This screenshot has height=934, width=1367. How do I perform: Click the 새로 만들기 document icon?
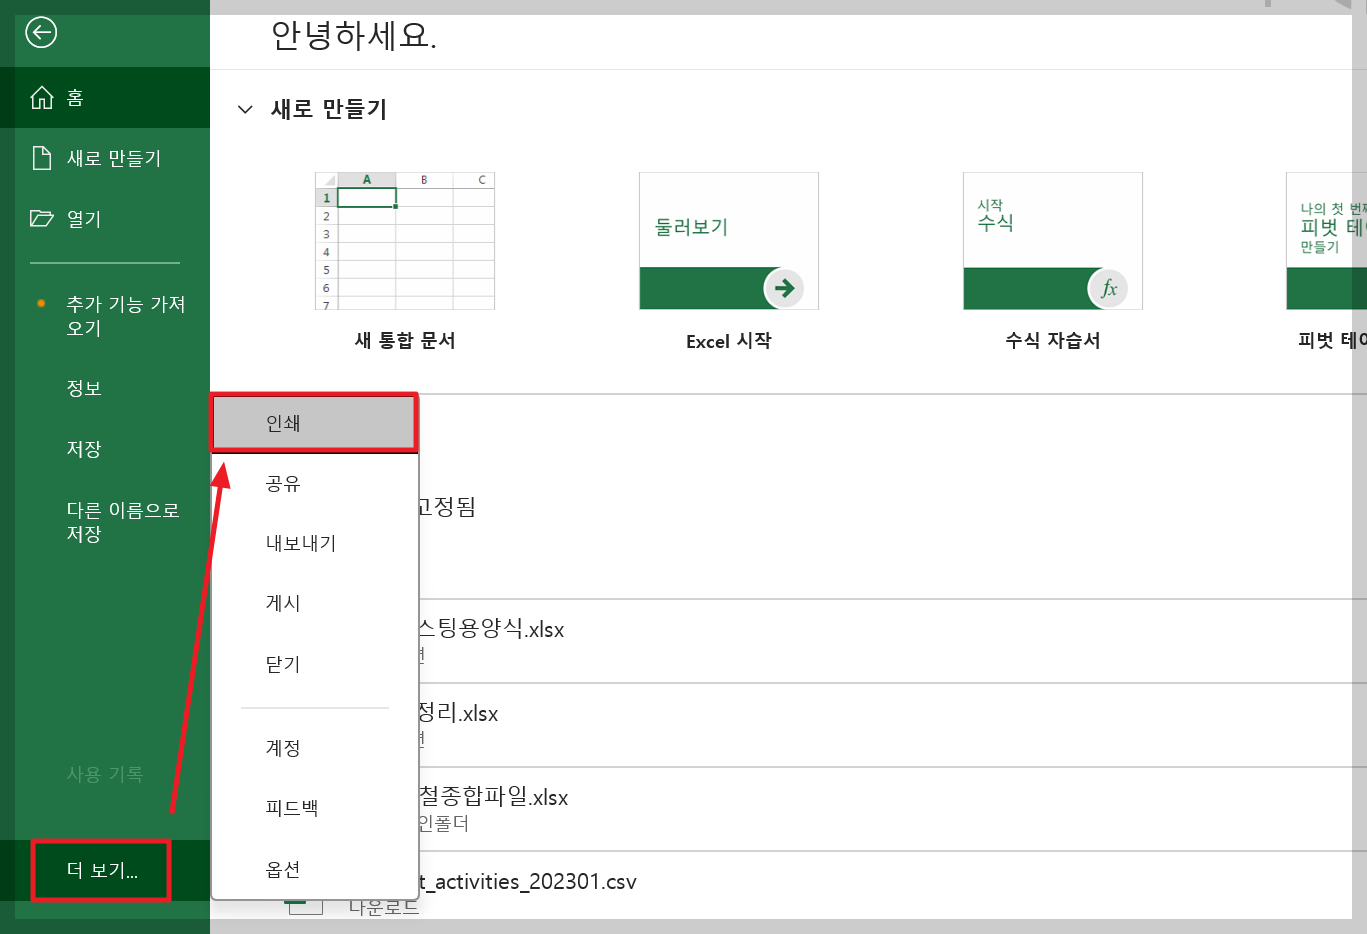click(40, 158)
